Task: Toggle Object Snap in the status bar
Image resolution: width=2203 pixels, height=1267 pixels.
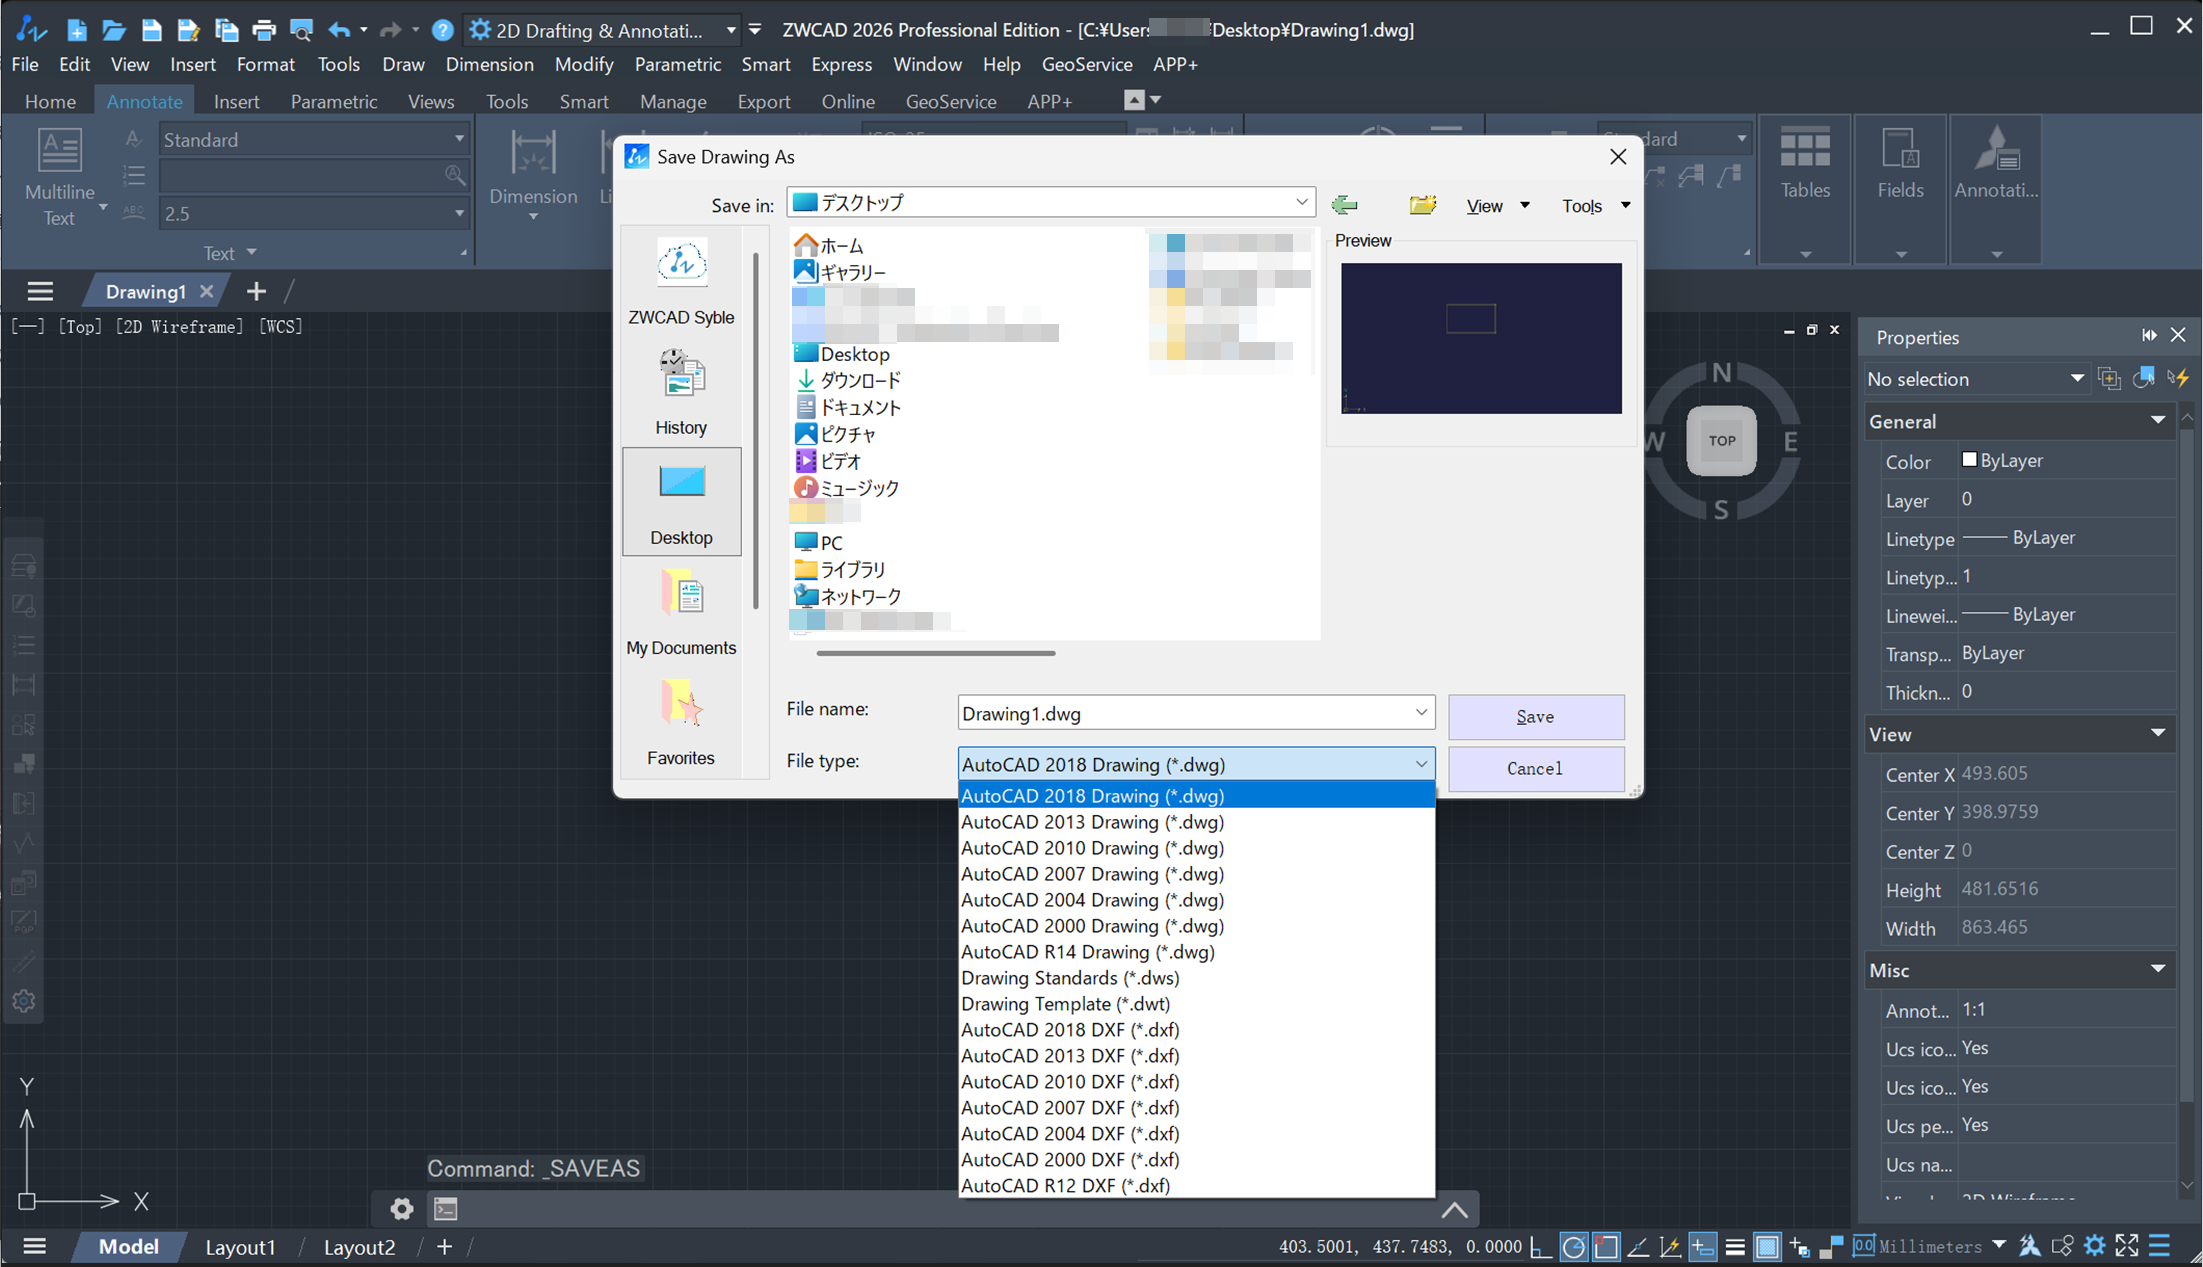Action: (x=1606, y=1246)
